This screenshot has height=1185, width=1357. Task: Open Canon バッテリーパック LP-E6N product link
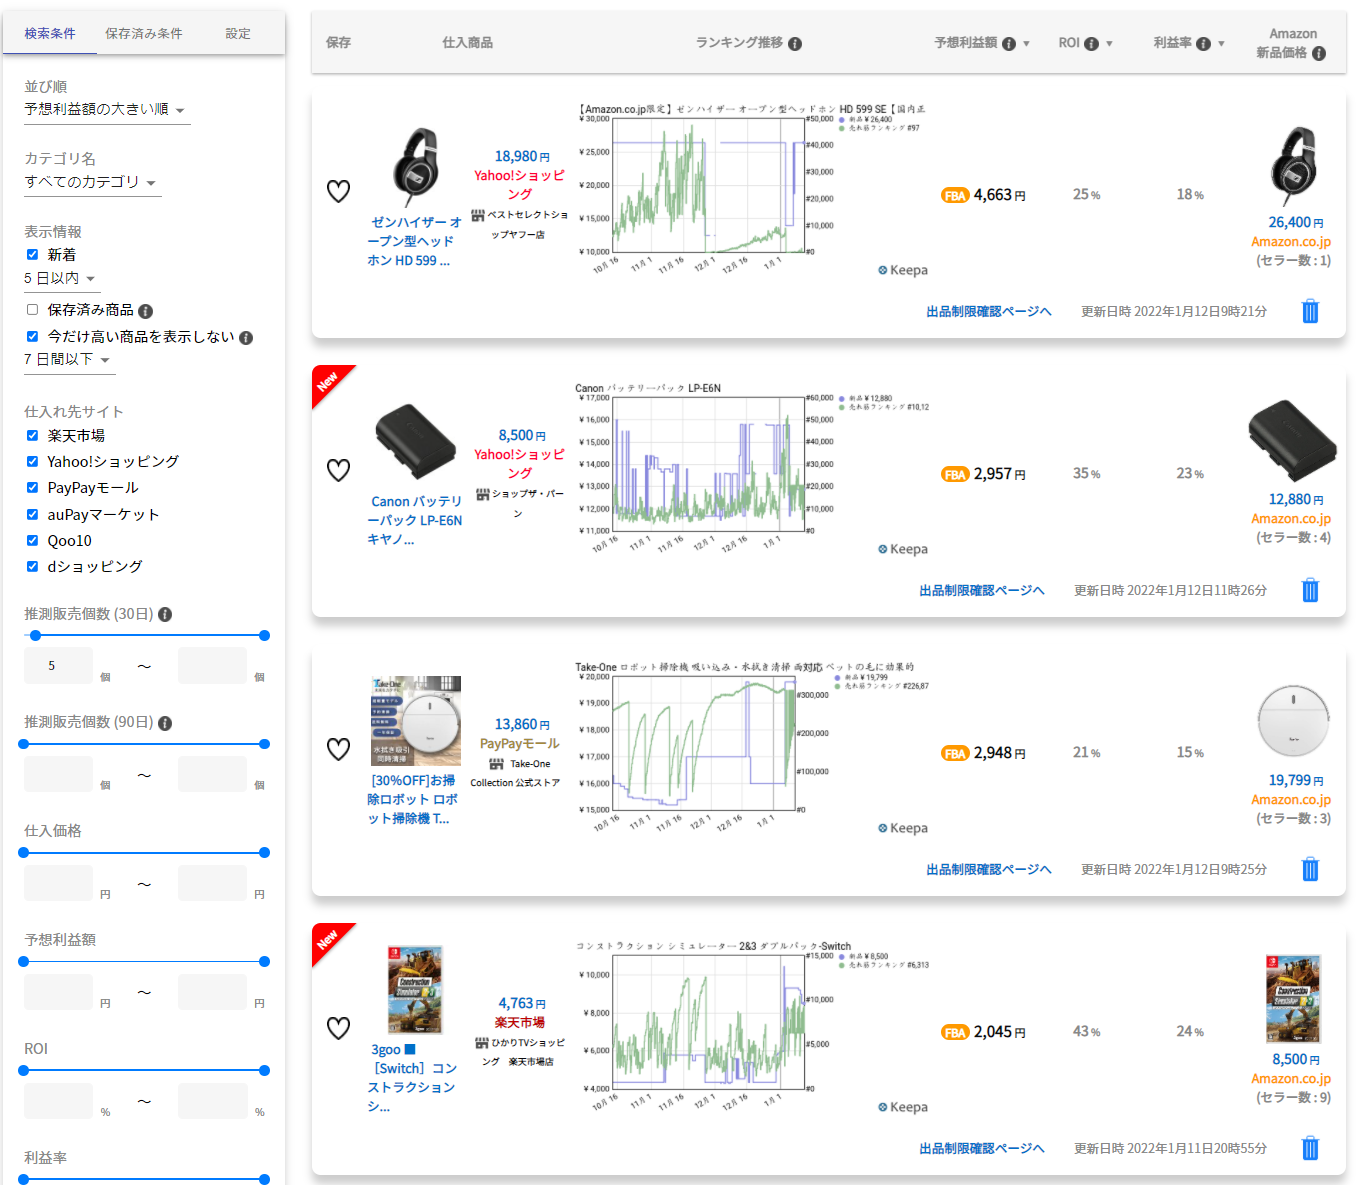click(x=415, y=521)
